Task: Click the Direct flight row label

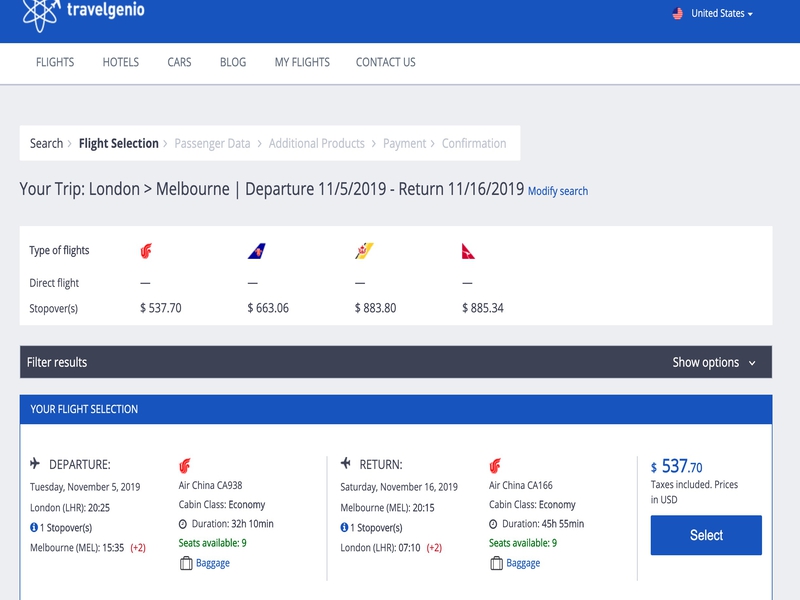Action: [54, 283]
